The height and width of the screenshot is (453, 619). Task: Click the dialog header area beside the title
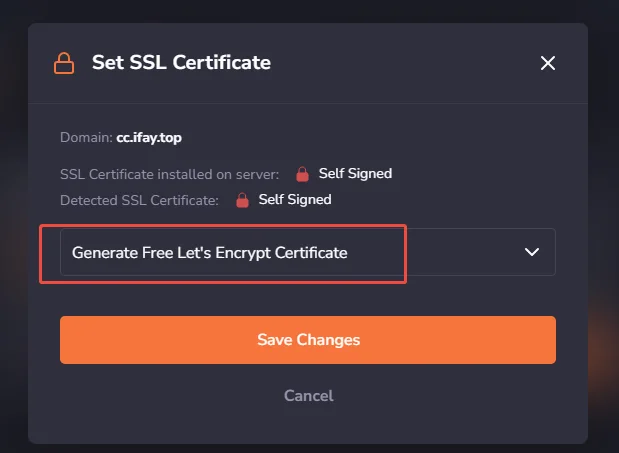click(x=403, y=63)
